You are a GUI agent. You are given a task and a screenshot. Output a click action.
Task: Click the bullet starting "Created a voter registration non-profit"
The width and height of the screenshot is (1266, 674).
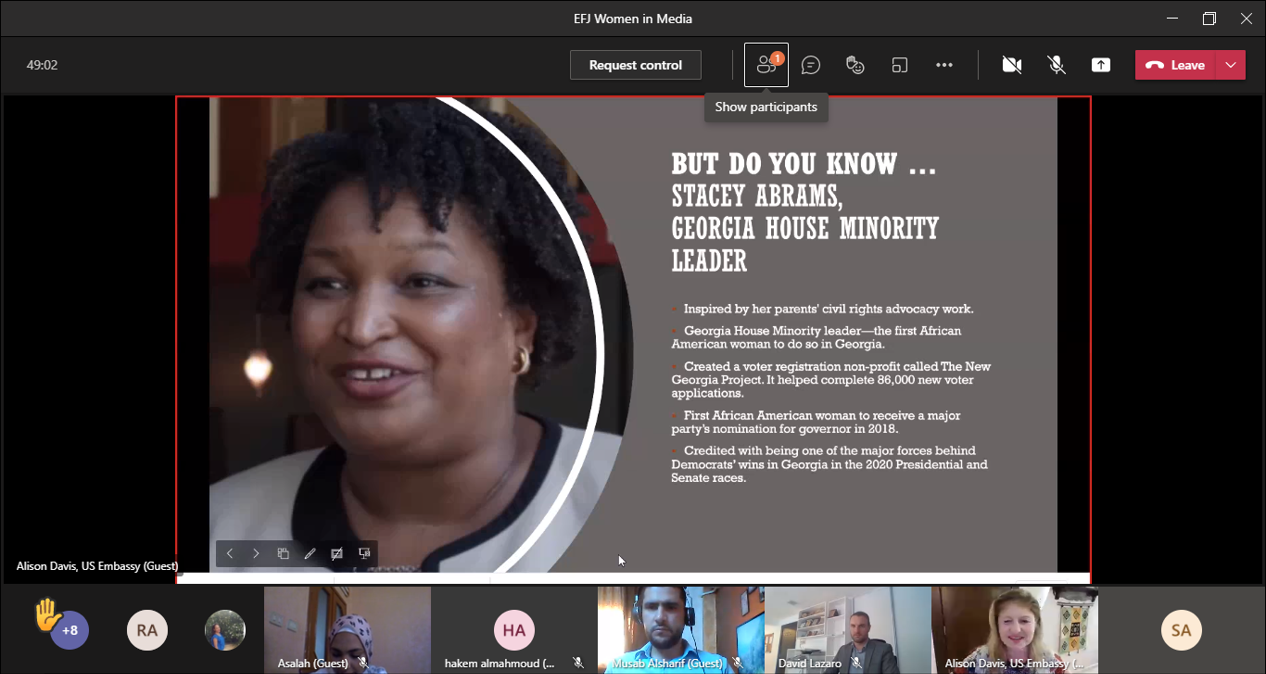point(831,380)
